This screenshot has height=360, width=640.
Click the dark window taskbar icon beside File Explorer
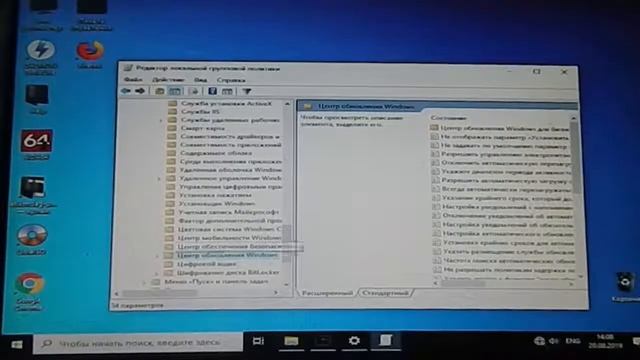click(322, 341)
